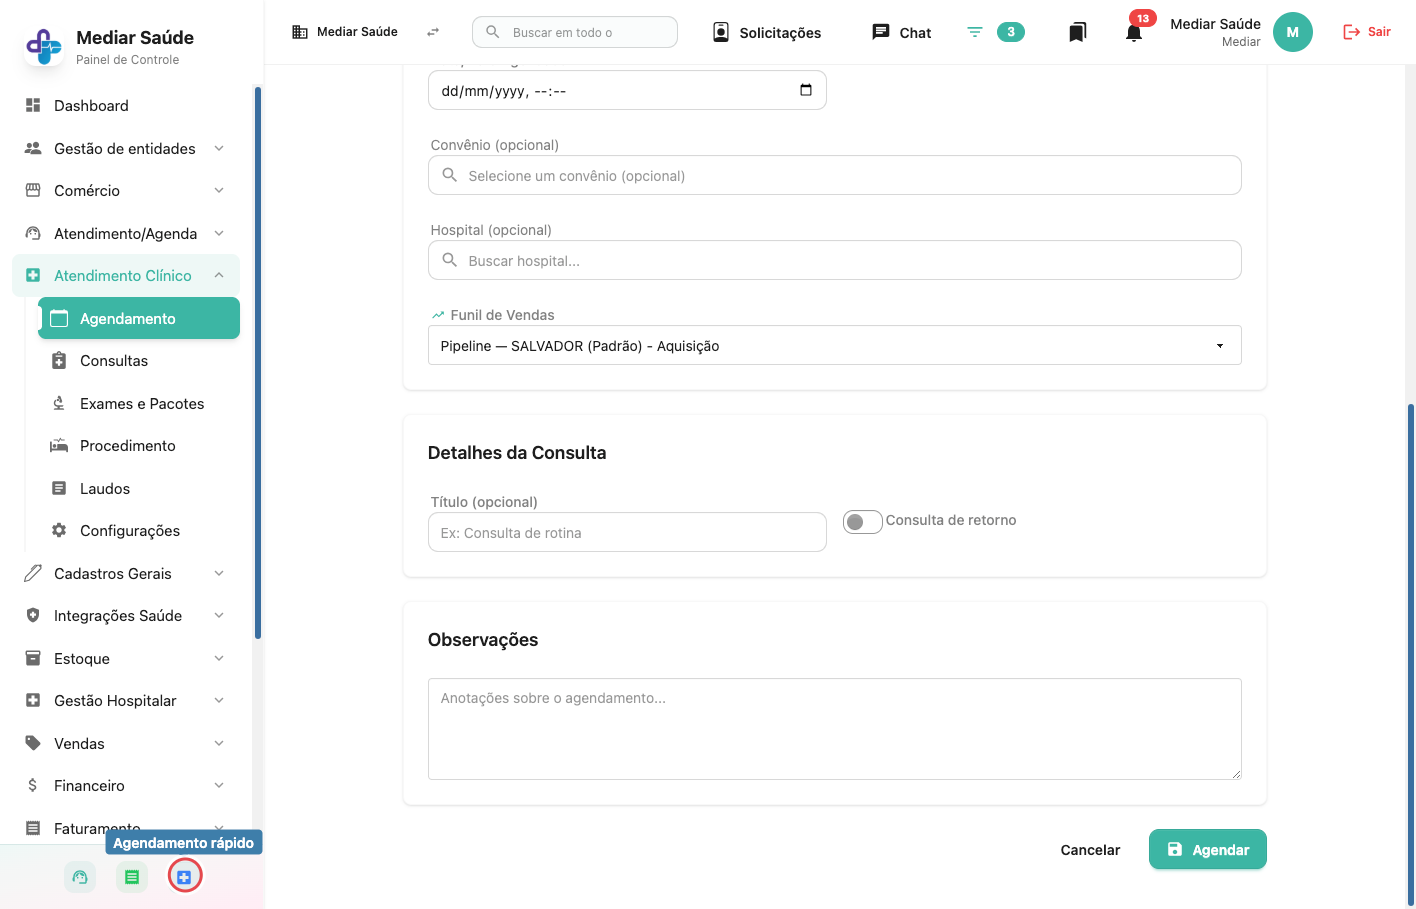Open the calendar picker icon in date field
Viewport: 1416px width, 909px height.
pyautogui.click(x=806, y=90)
